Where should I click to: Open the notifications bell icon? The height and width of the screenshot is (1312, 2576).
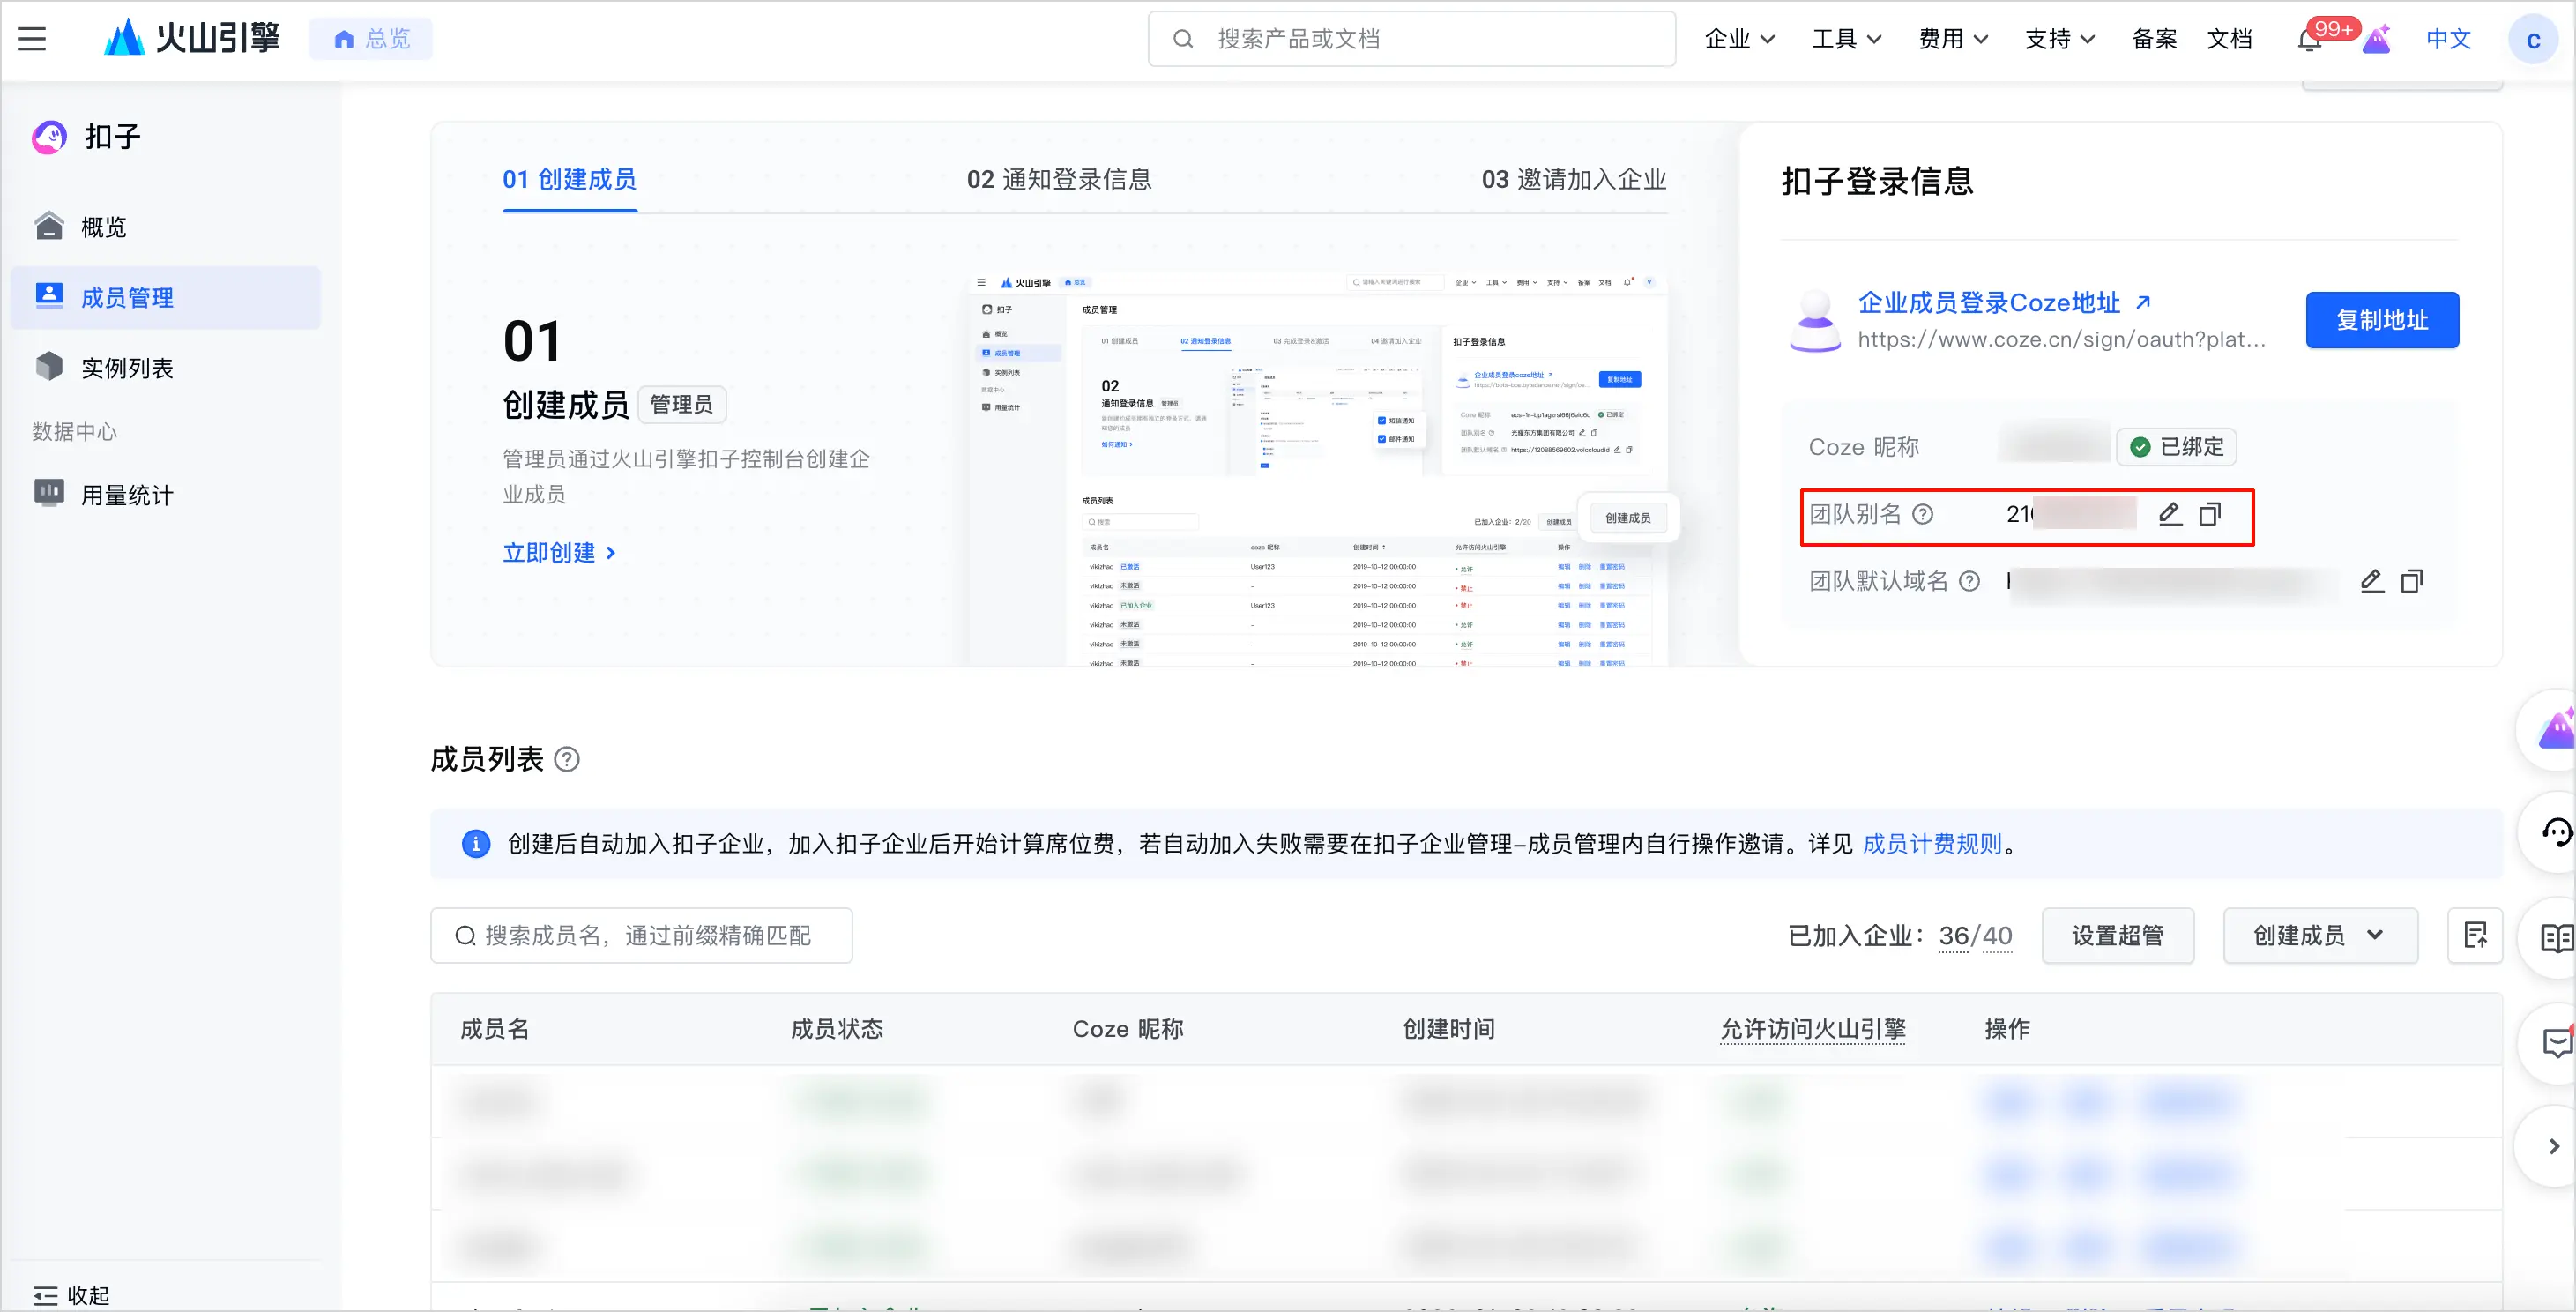pyautogui.click(x=2309, y=40)
